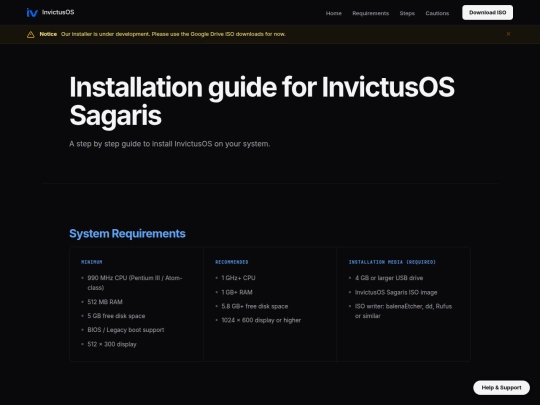The height and width of the screenshot is (405, 540).
Task: Go to Requirements nav link
Action: (x=371, y=13)
